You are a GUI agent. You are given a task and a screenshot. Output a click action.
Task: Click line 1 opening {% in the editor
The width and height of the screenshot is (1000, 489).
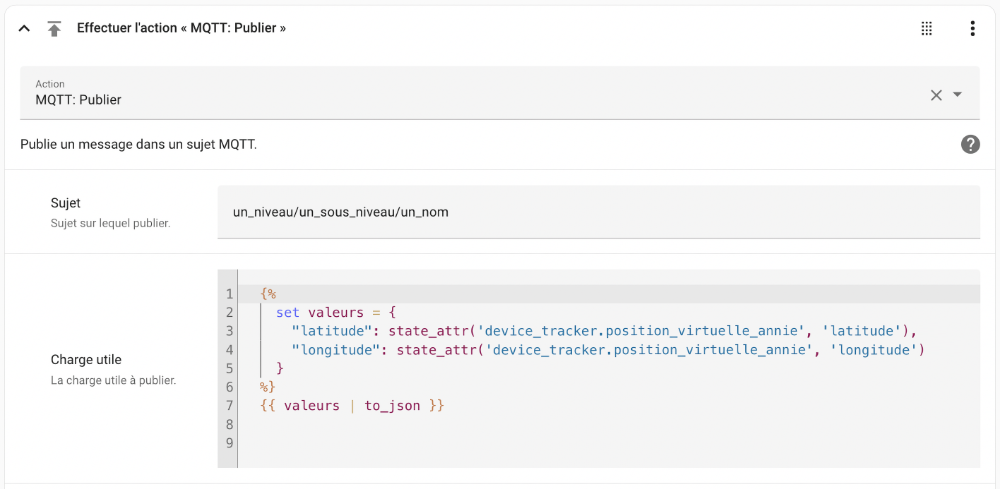point(268,294)
